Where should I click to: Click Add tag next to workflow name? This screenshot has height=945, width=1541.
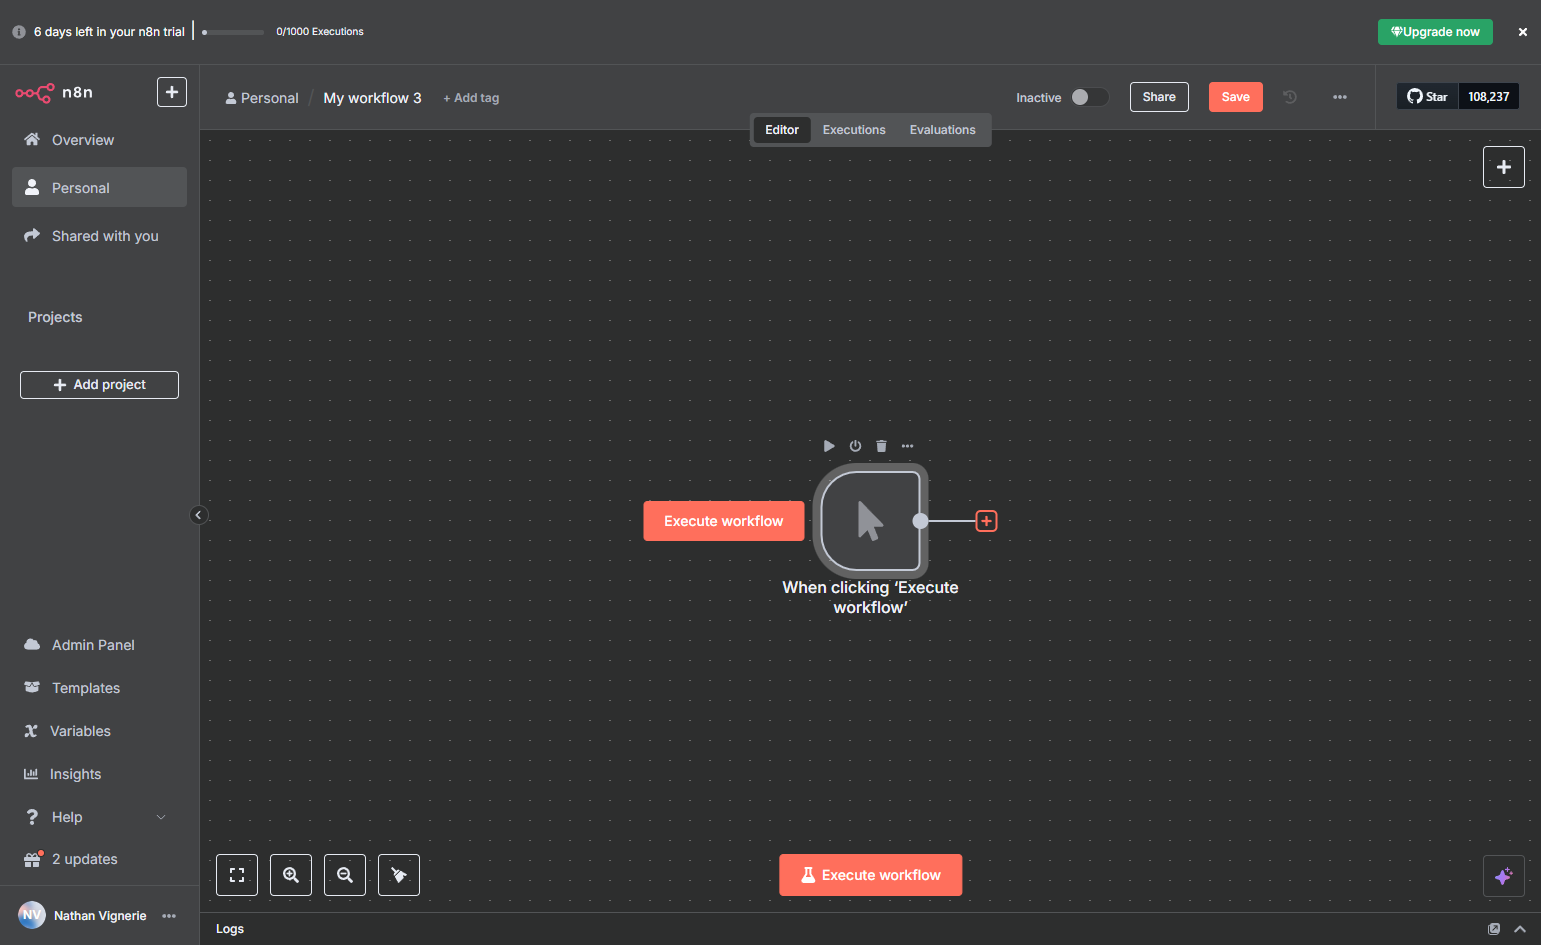tap(471, 98)
